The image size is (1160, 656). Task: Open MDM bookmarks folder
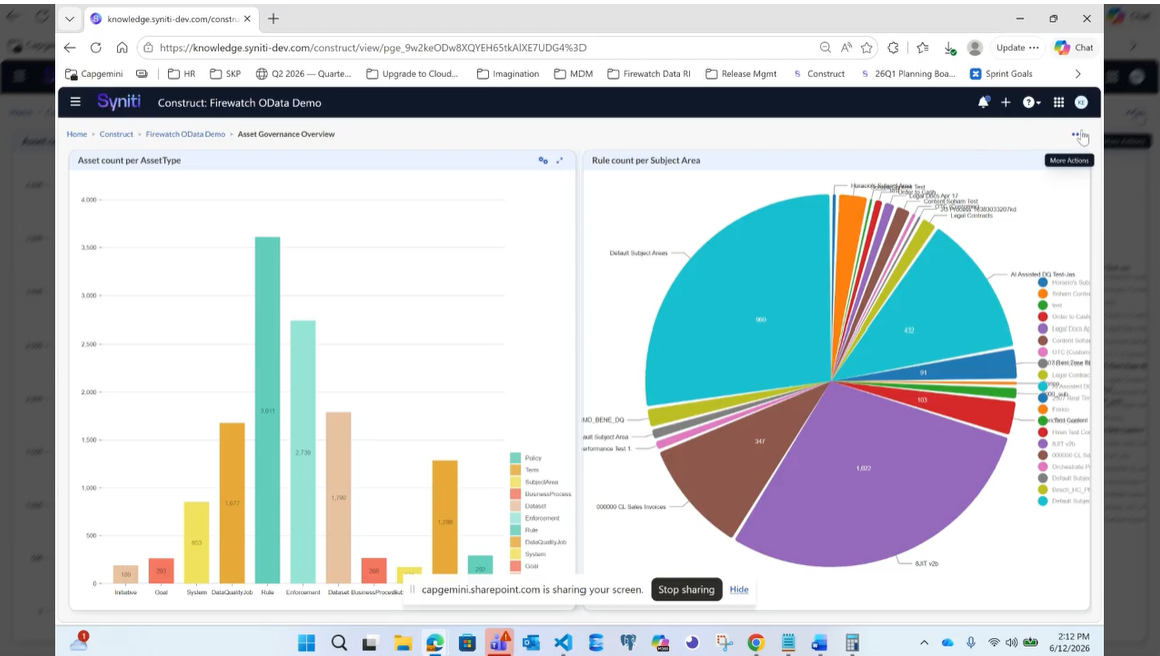click(x=573, y=74)
